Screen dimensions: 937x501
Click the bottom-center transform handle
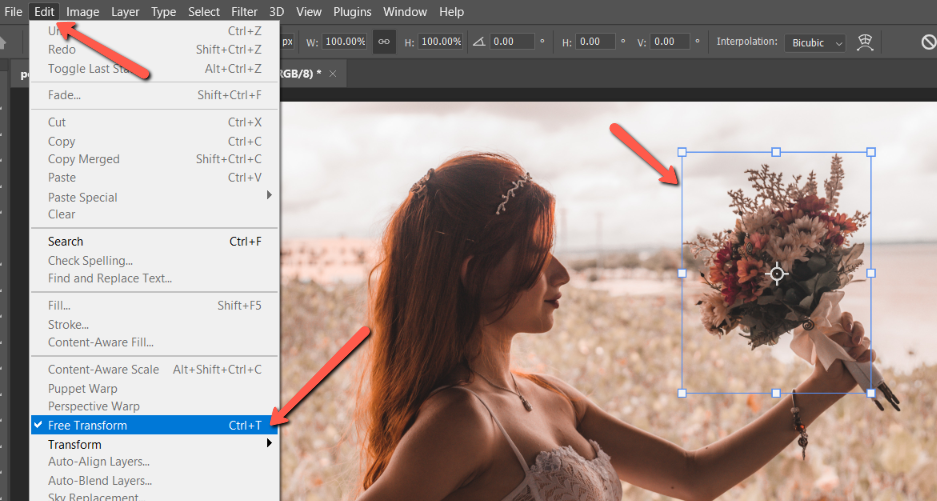pyautogui.click(x=777, y=393)
